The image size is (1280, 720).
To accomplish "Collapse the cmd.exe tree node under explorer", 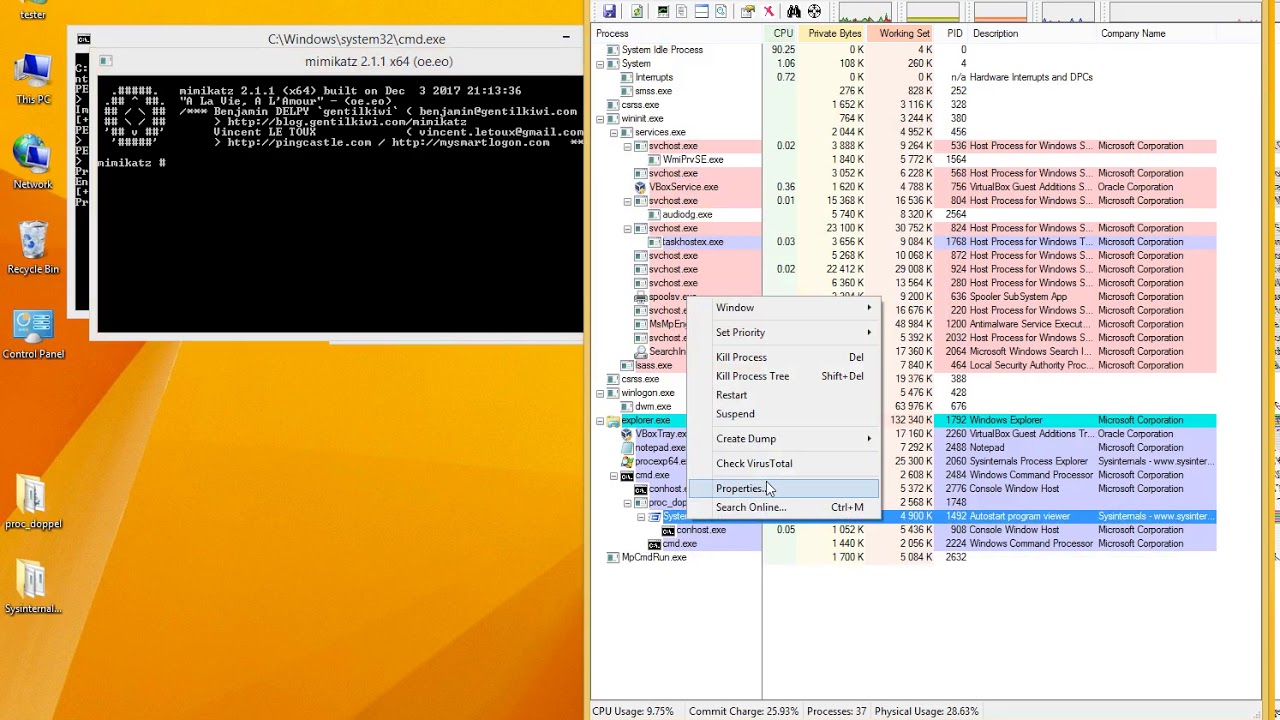I will coord(614,476).
